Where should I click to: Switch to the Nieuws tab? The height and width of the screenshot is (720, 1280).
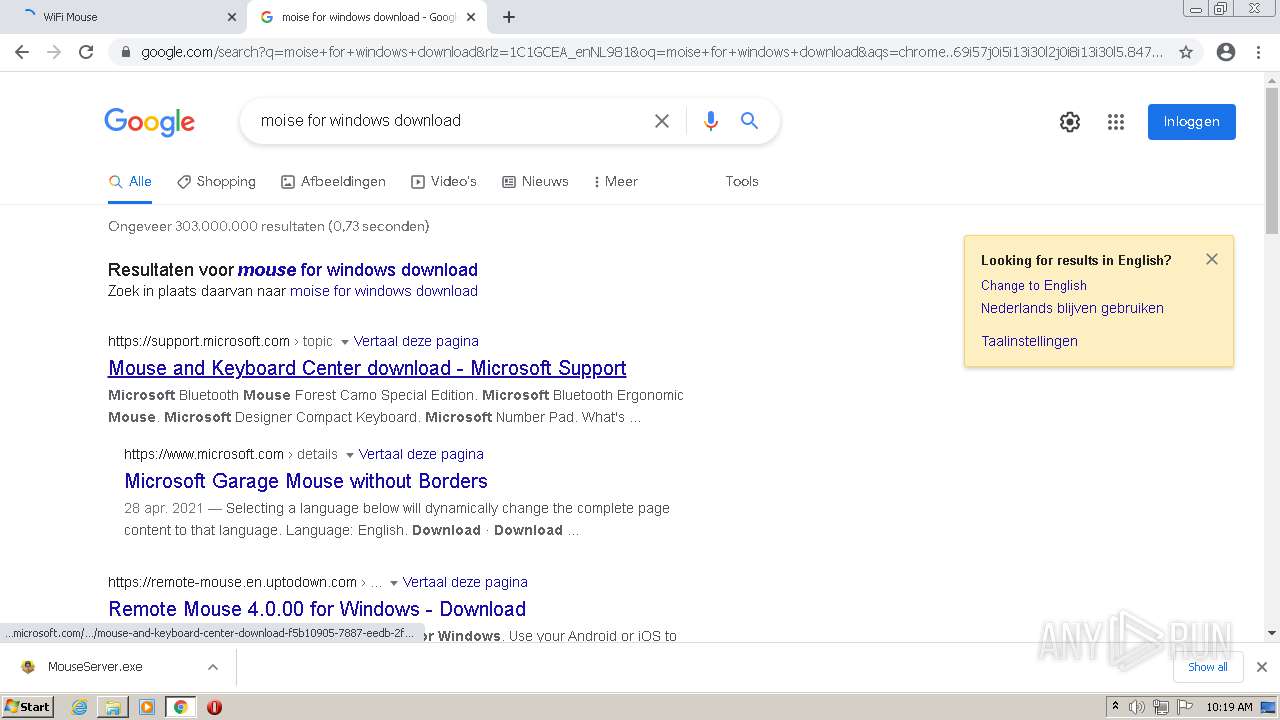click(x=535, y=182)
